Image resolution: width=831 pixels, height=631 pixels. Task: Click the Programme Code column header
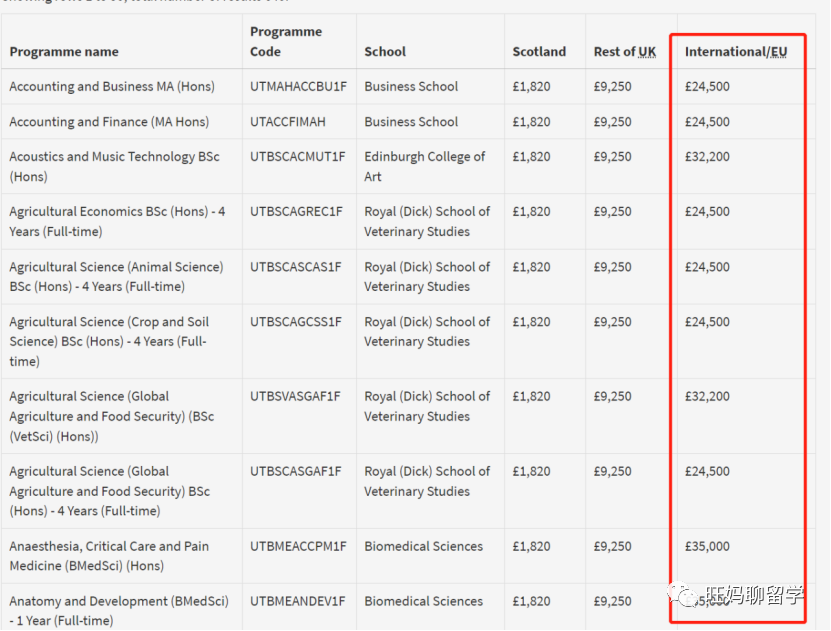[286, 42]
